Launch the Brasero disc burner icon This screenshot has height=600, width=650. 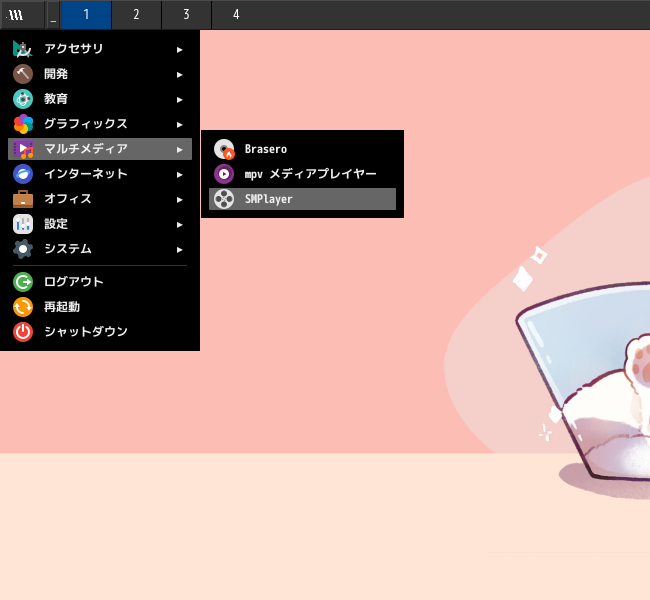coord(224,149)
